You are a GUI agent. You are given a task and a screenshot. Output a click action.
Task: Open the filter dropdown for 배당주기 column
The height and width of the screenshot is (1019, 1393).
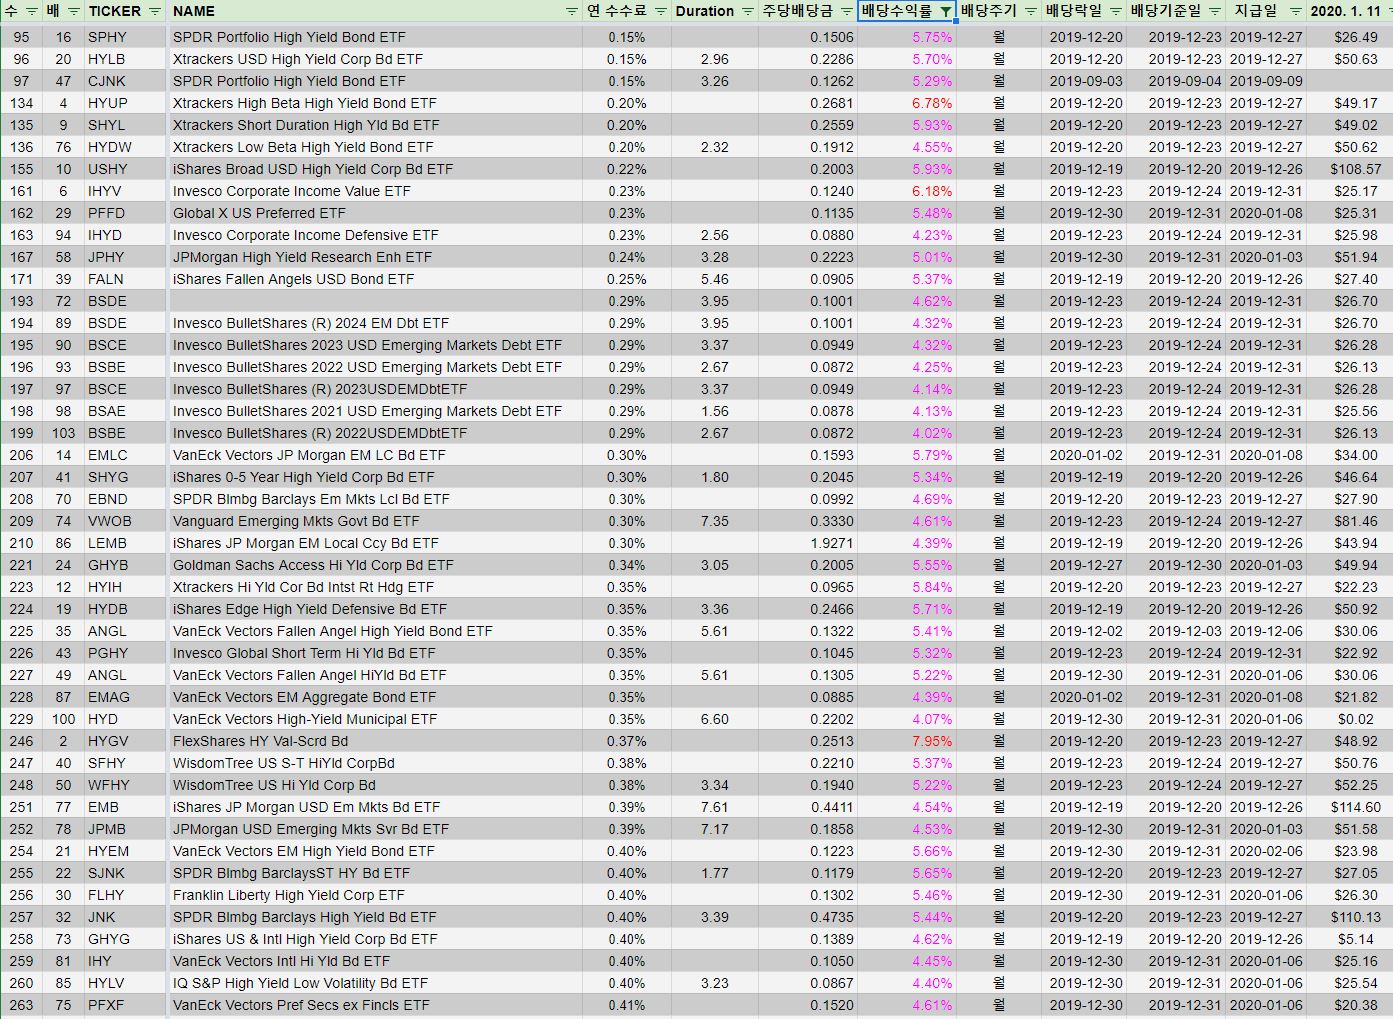coord(1030,11)
